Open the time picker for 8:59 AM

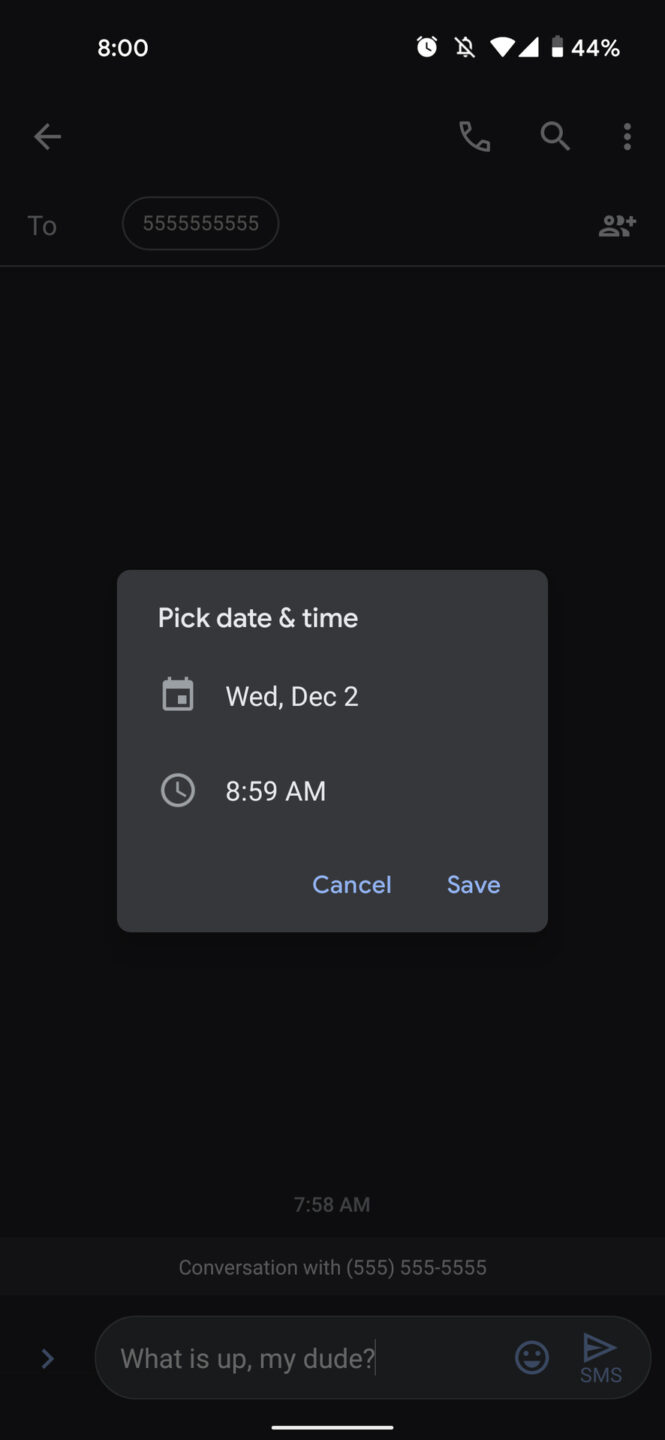coord(275,790)
